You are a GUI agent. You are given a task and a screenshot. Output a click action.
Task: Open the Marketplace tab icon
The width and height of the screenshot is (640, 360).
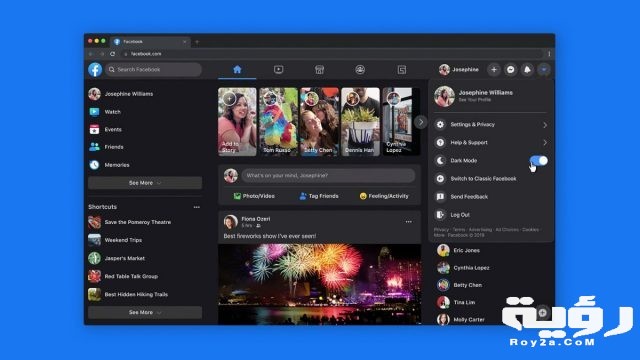pos(319,70)
